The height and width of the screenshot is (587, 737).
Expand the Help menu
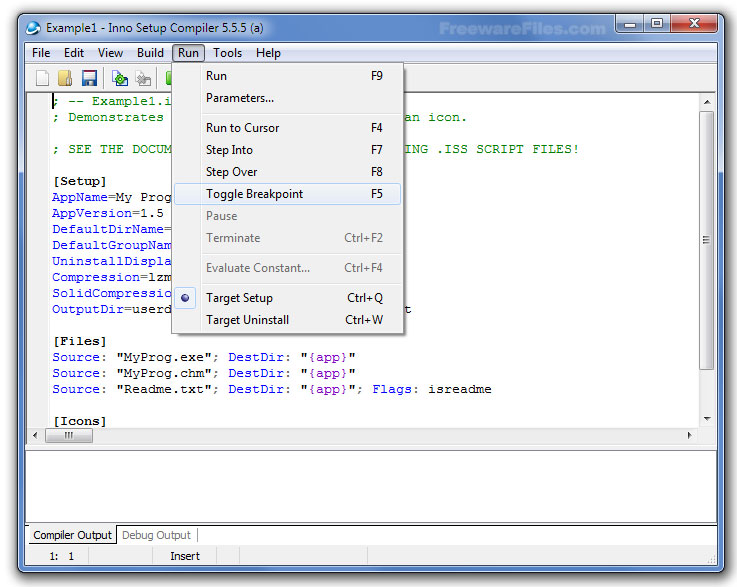(x=268, y=53)
